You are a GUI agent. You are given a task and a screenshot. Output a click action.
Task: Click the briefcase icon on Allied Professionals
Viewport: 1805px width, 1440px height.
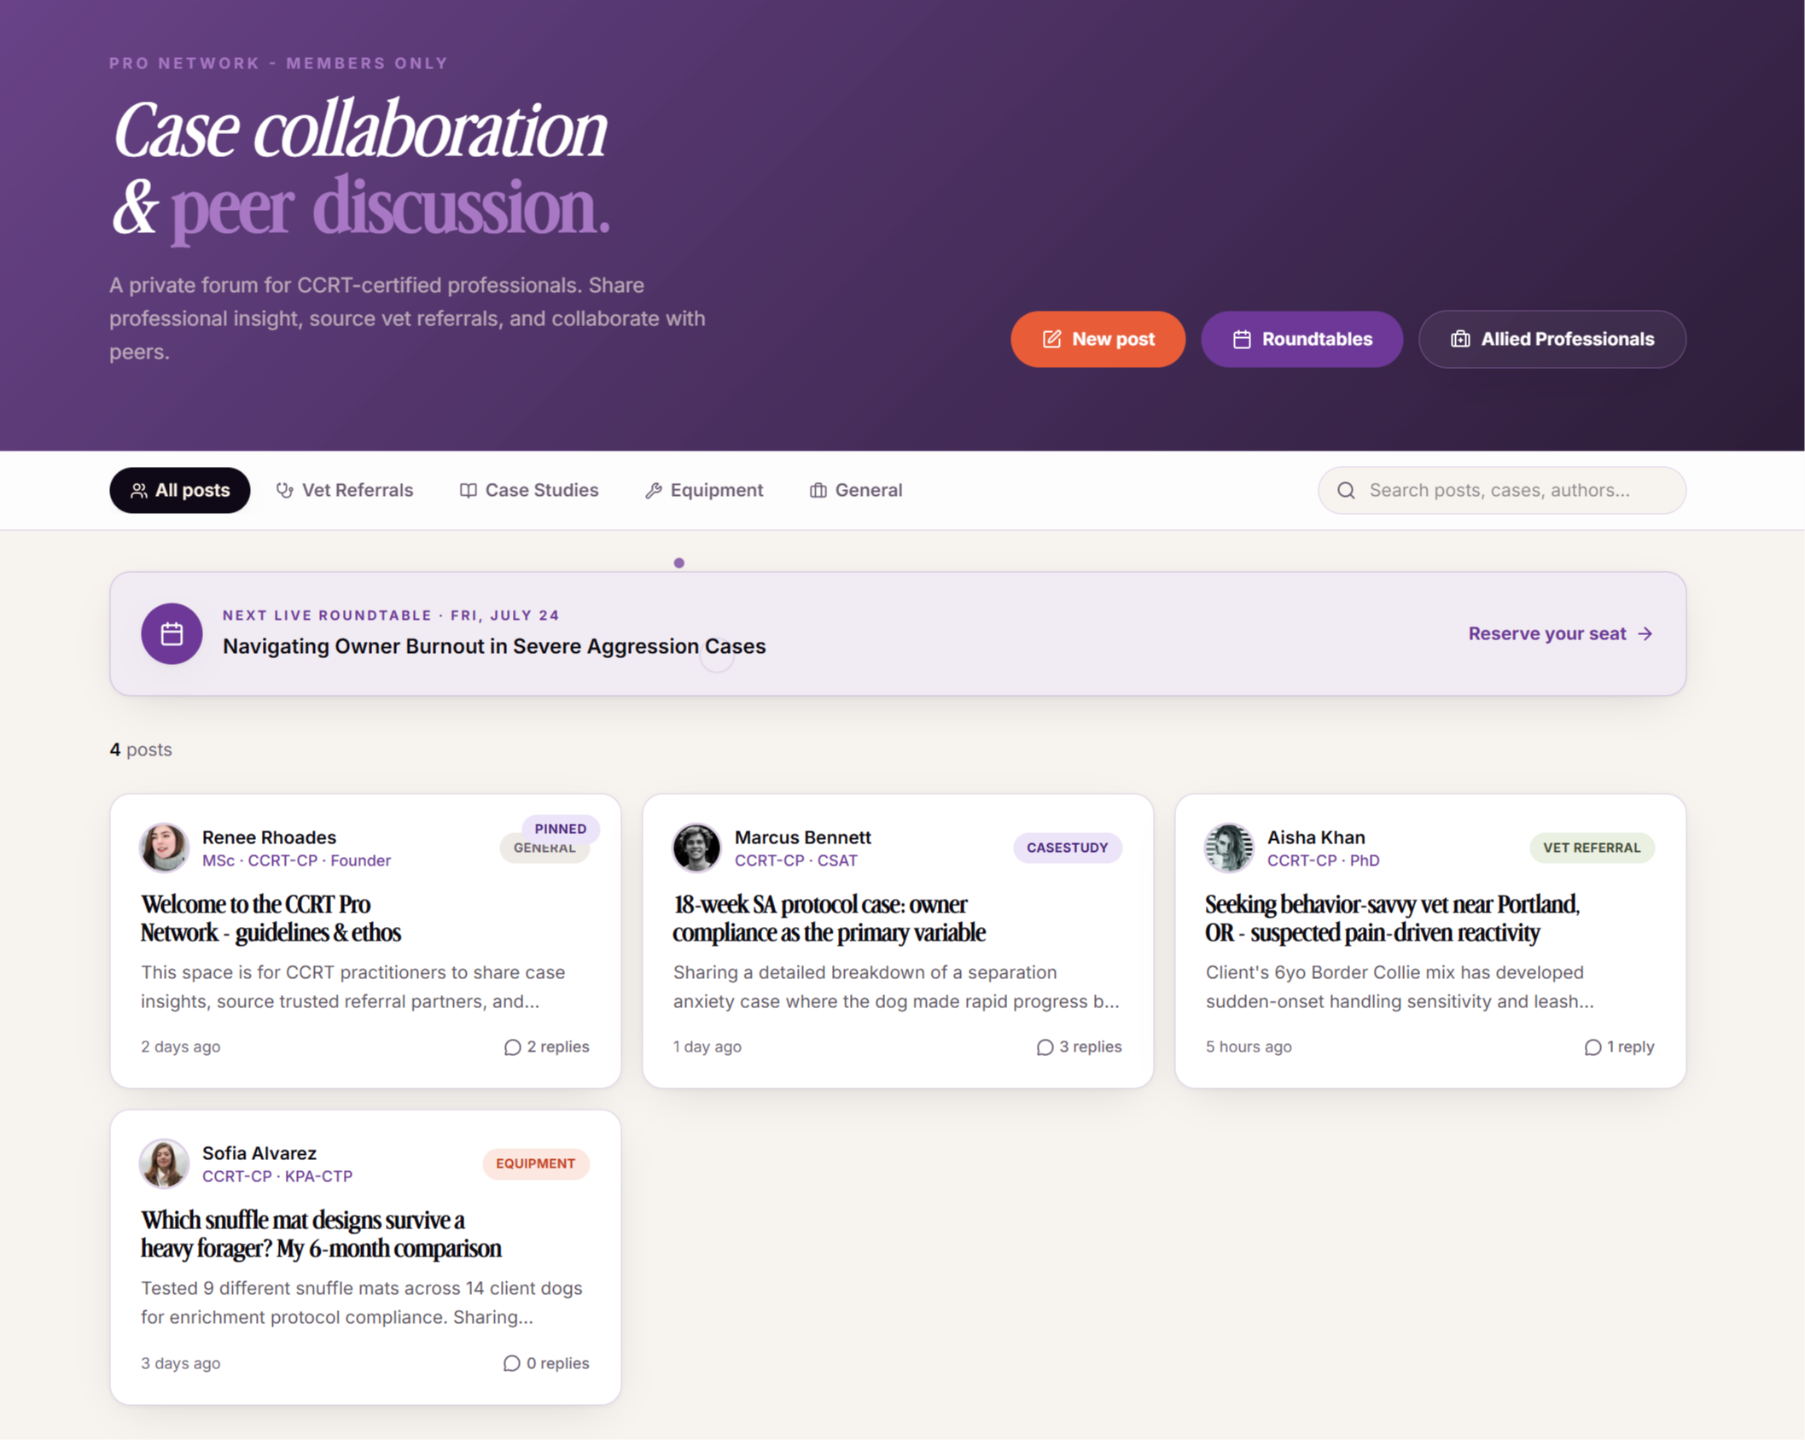[x=1460, y=339]
